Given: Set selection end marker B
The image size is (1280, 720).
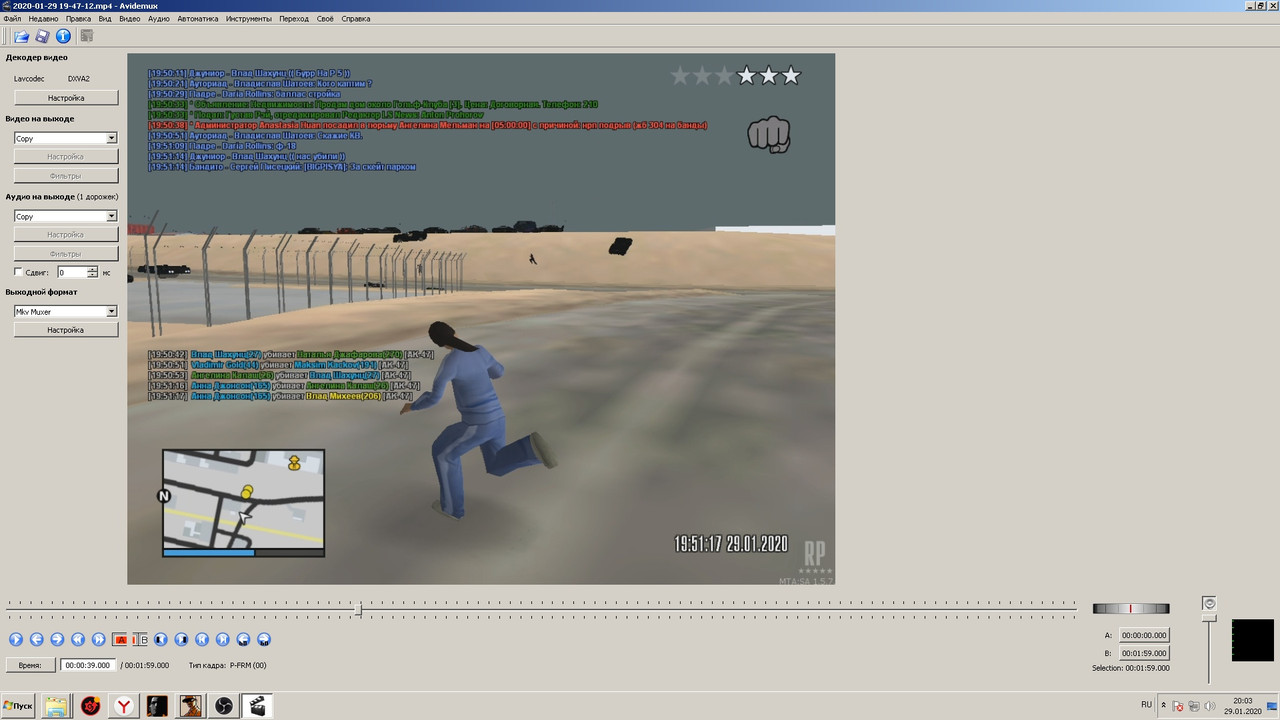Looking at the screenshot, I should click(x=141, y=639).
